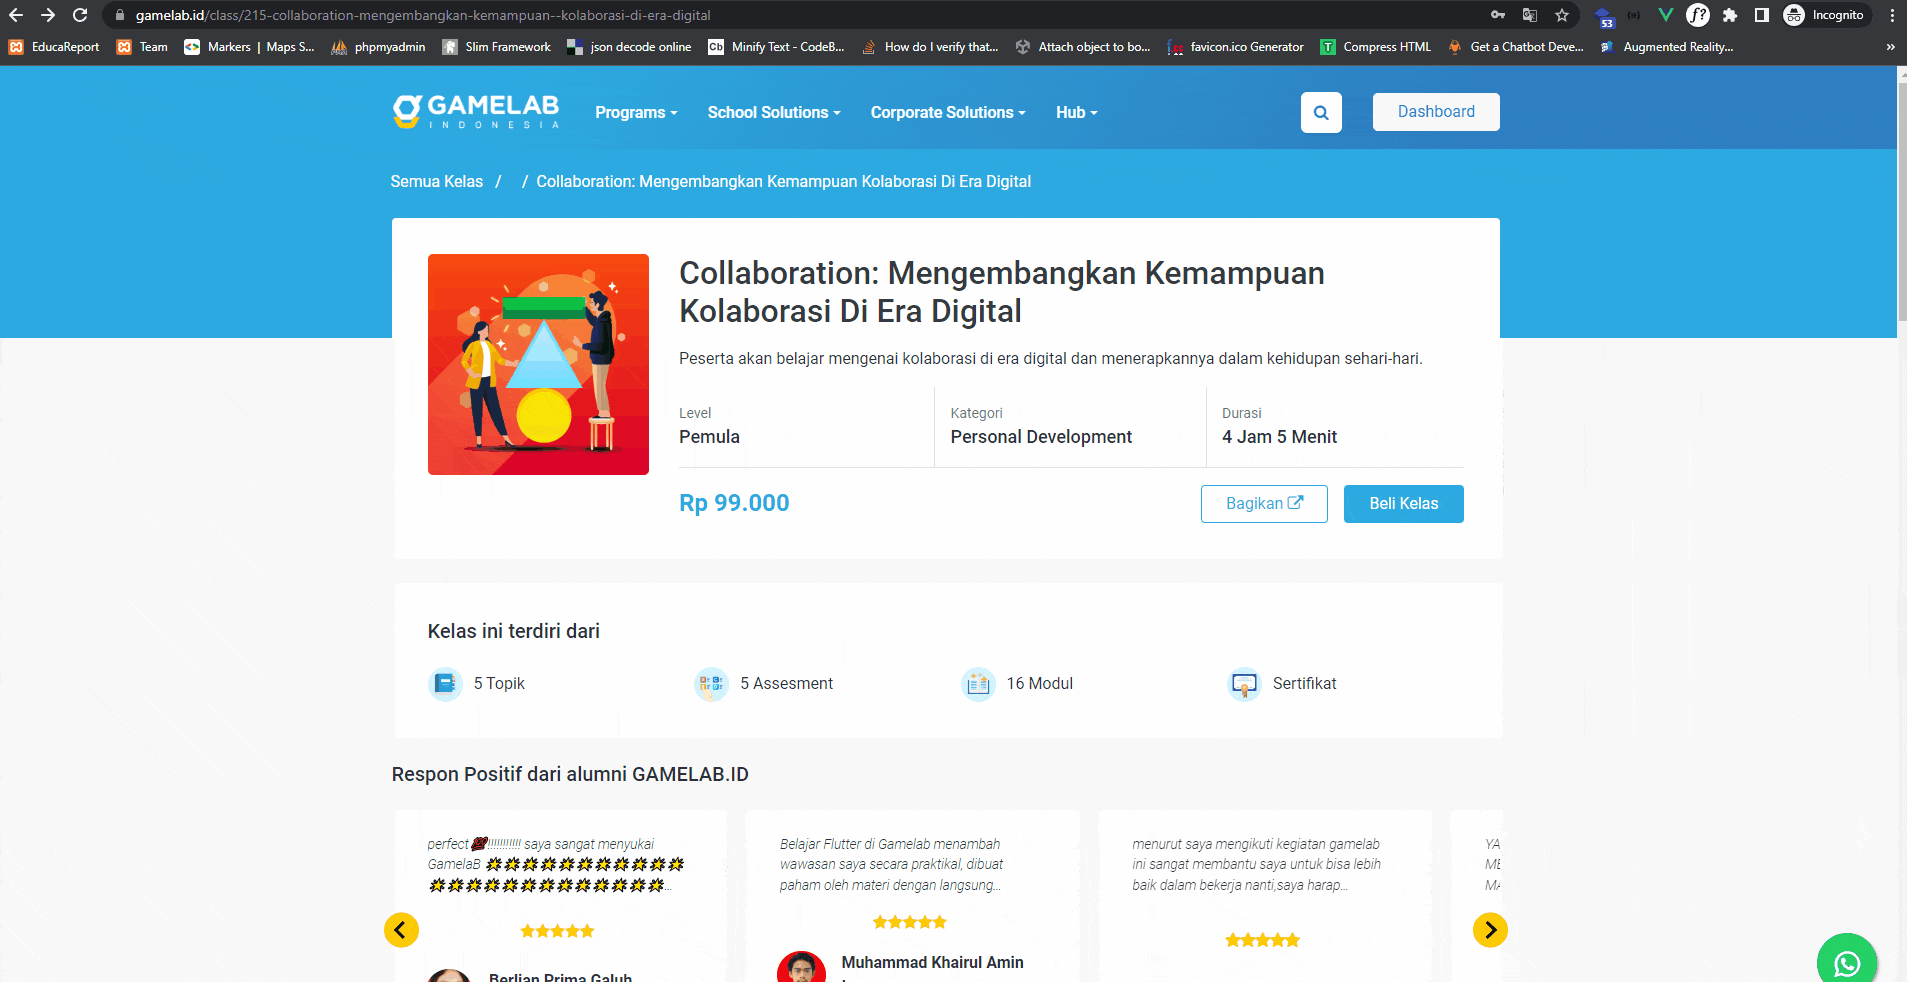Go back to the previous page
The height and width of the screenshot is (982, 1907).
pos(16,15)
